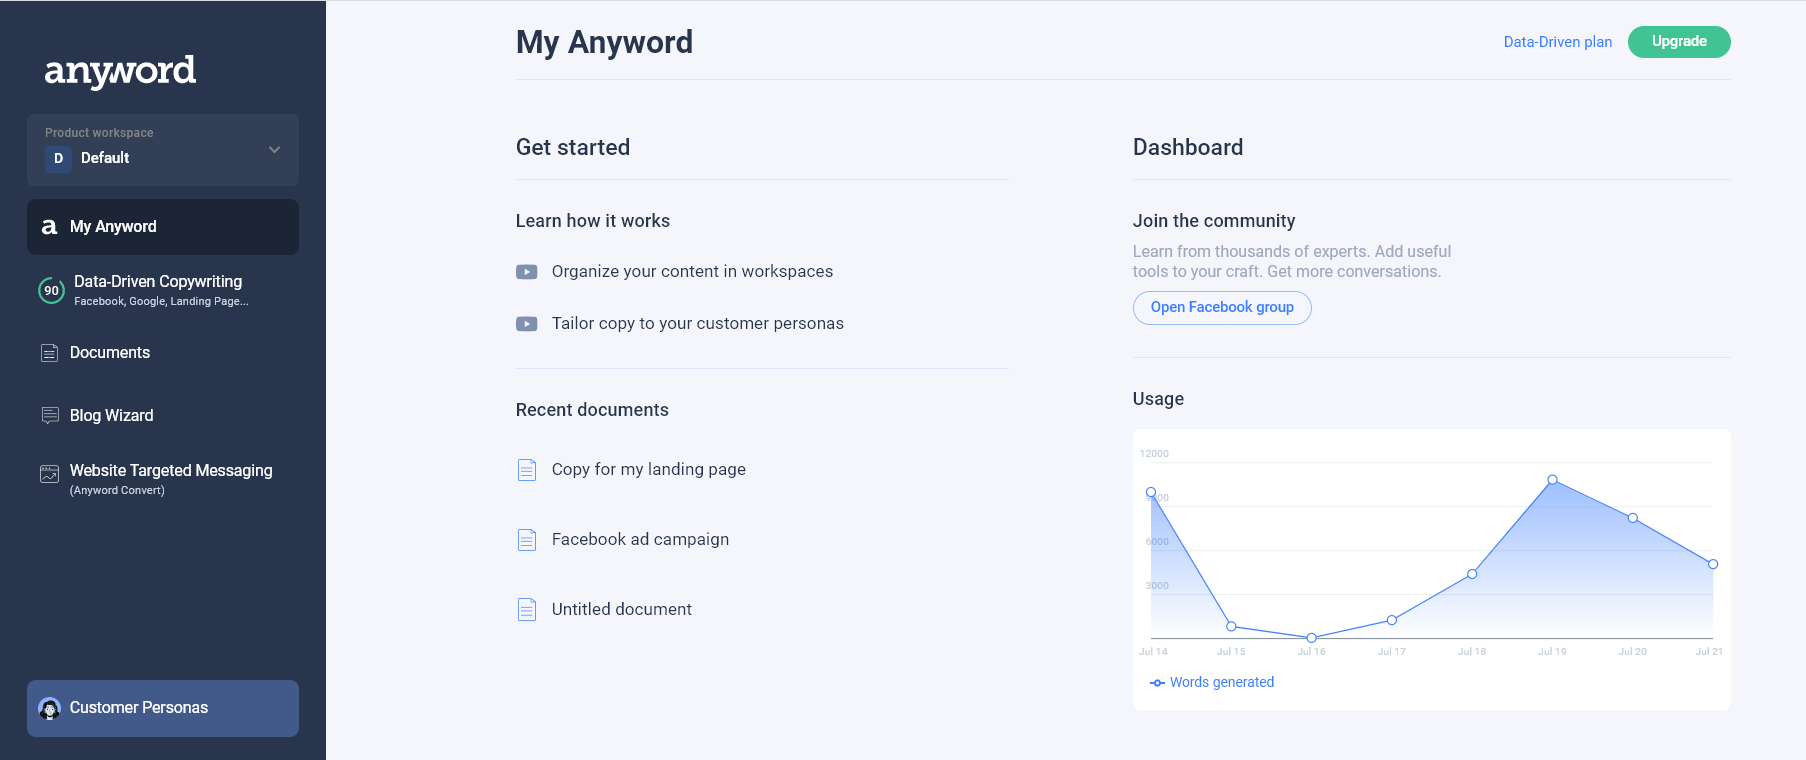This screenshot has width=1806, height=760.
Task: Go to Blog Wizard
Action: point(111,416)
